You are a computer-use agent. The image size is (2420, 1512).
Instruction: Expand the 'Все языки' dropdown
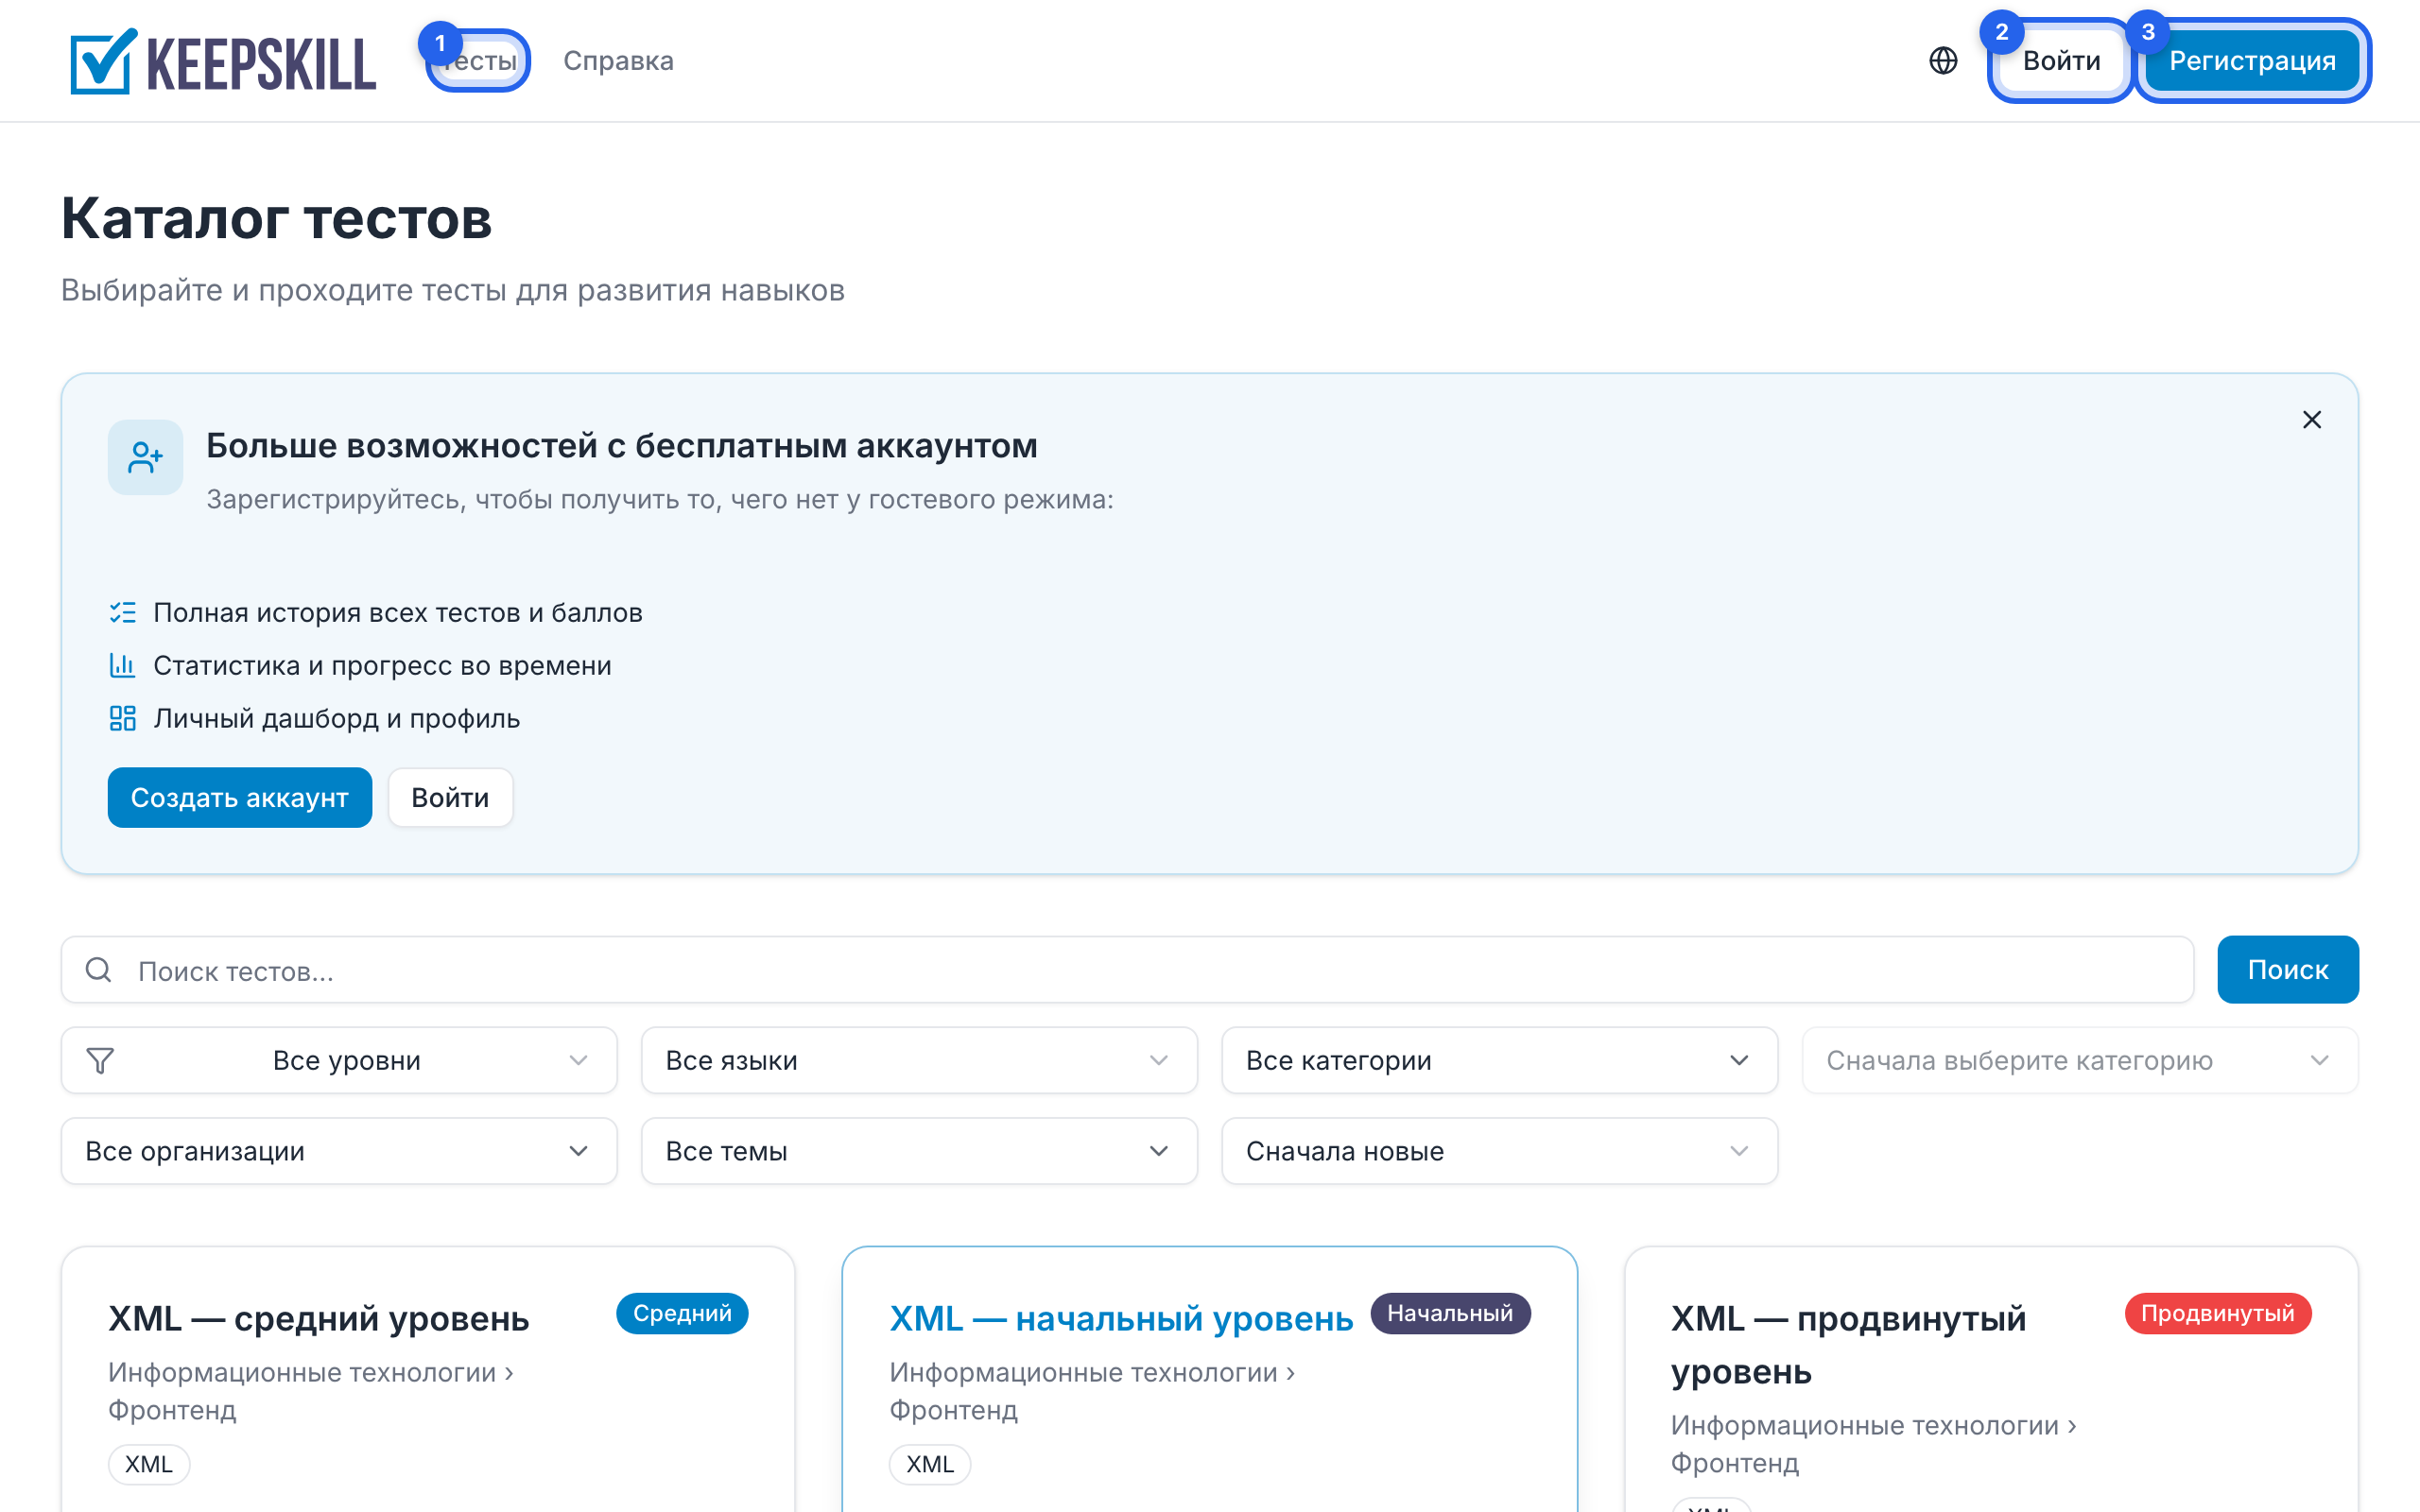click(x=919, y=1060)
